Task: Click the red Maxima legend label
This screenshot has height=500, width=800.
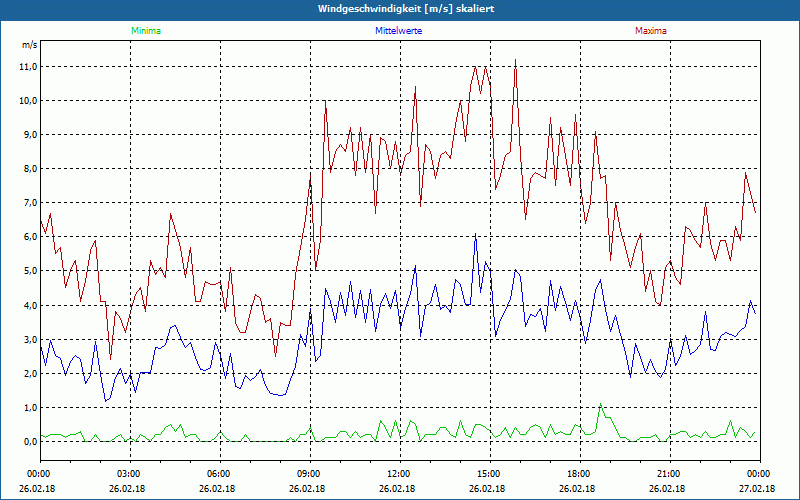Action: 651,31
